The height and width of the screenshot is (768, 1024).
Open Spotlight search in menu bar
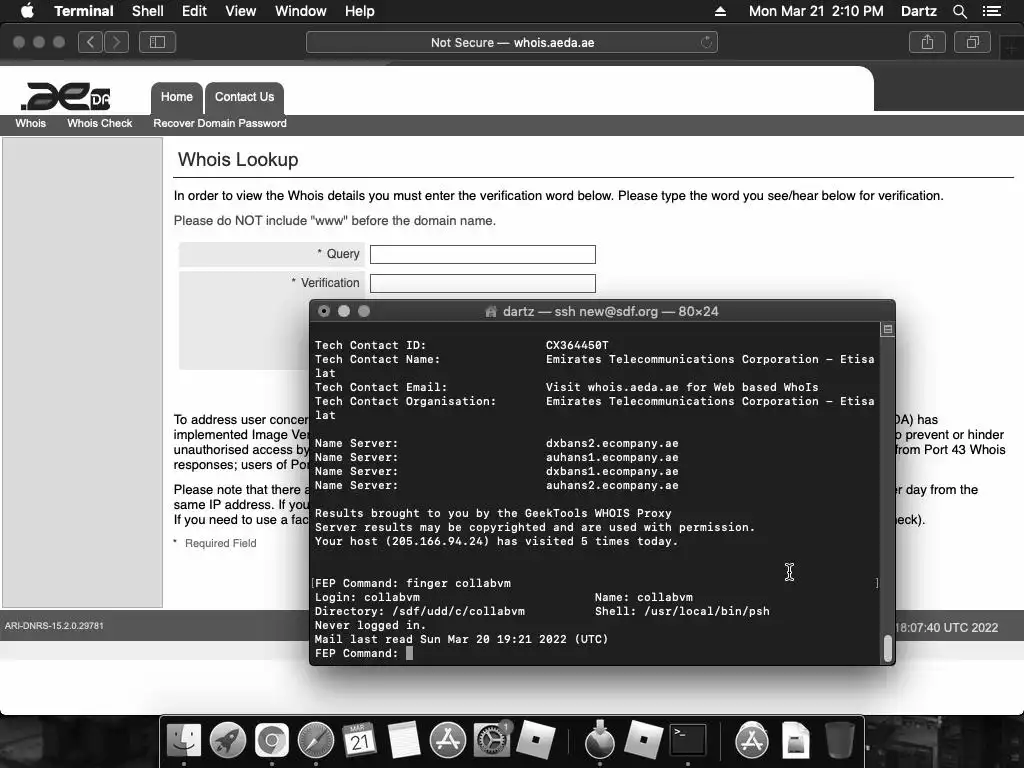click(x=959, y=11)
